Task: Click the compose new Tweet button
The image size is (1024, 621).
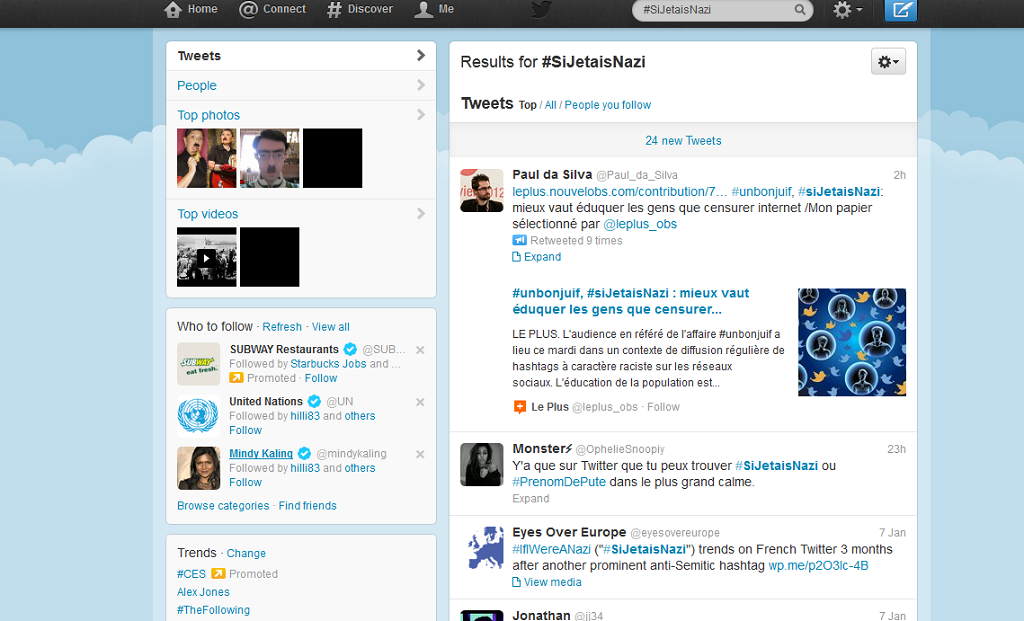Action: click(901, 10)
